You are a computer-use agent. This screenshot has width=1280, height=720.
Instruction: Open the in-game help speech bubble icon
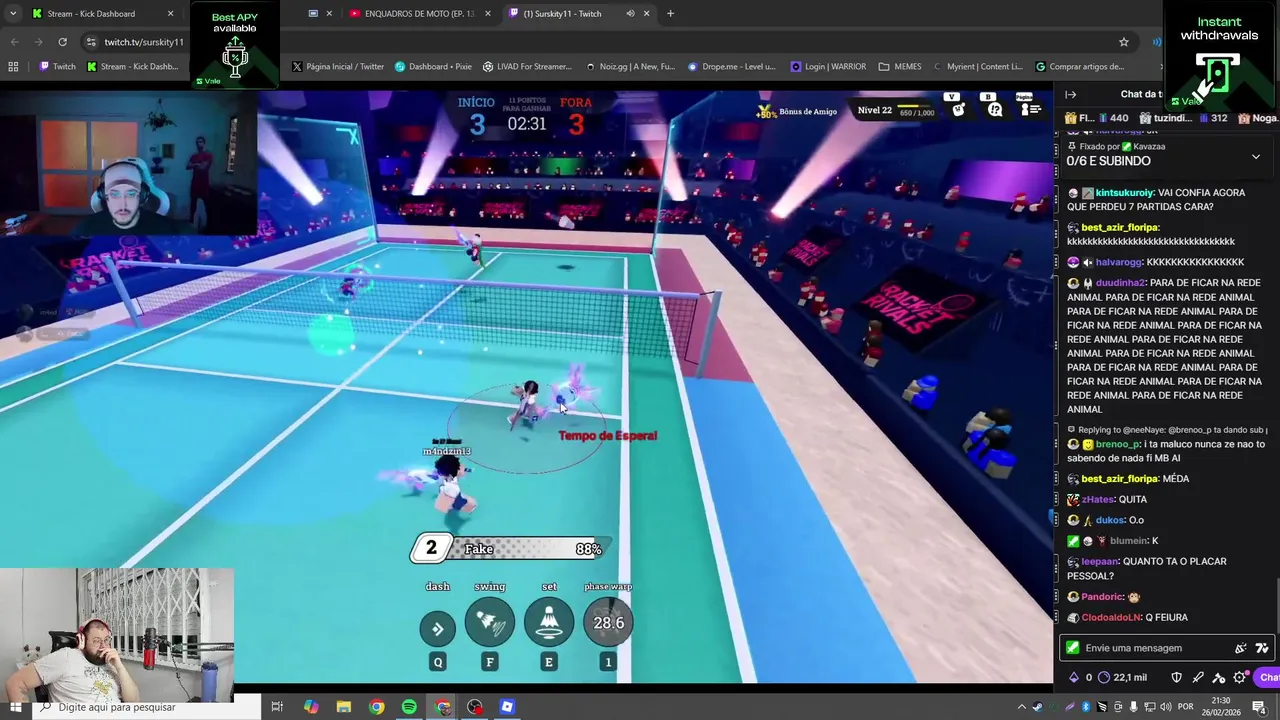995,109
